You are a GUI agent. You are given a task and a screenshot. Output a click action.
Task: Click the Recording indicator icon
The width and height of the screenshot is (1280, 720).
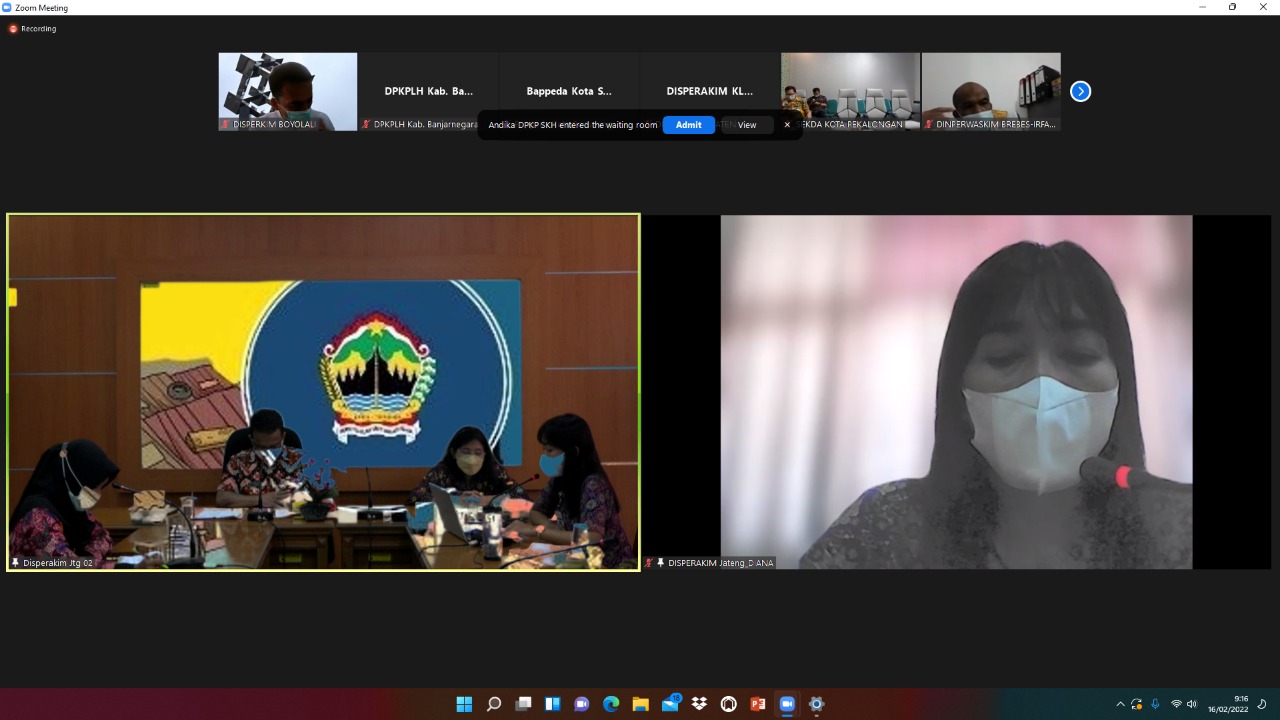pyautogui.click(x=14, y=29)
